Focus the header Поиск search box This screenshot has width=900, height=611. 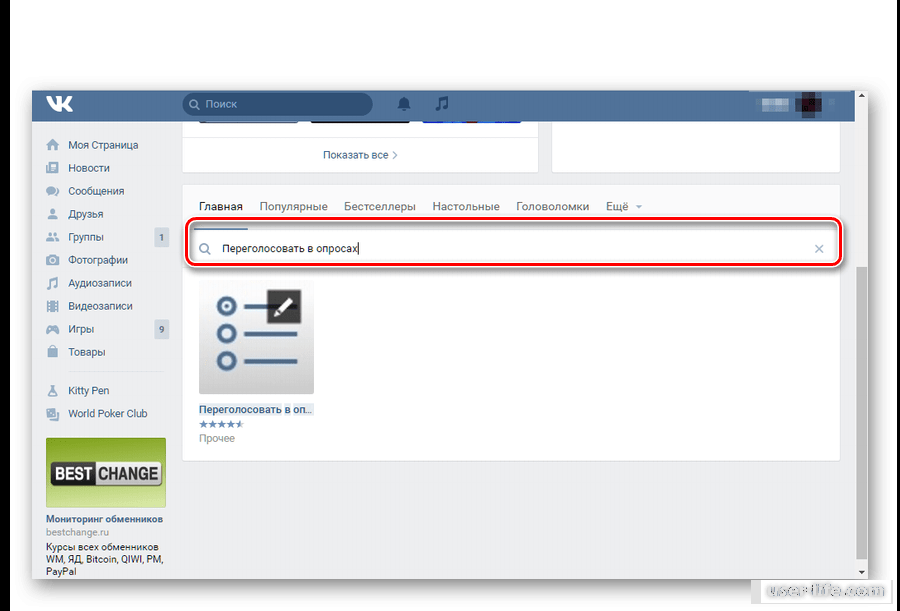(277, 104)
